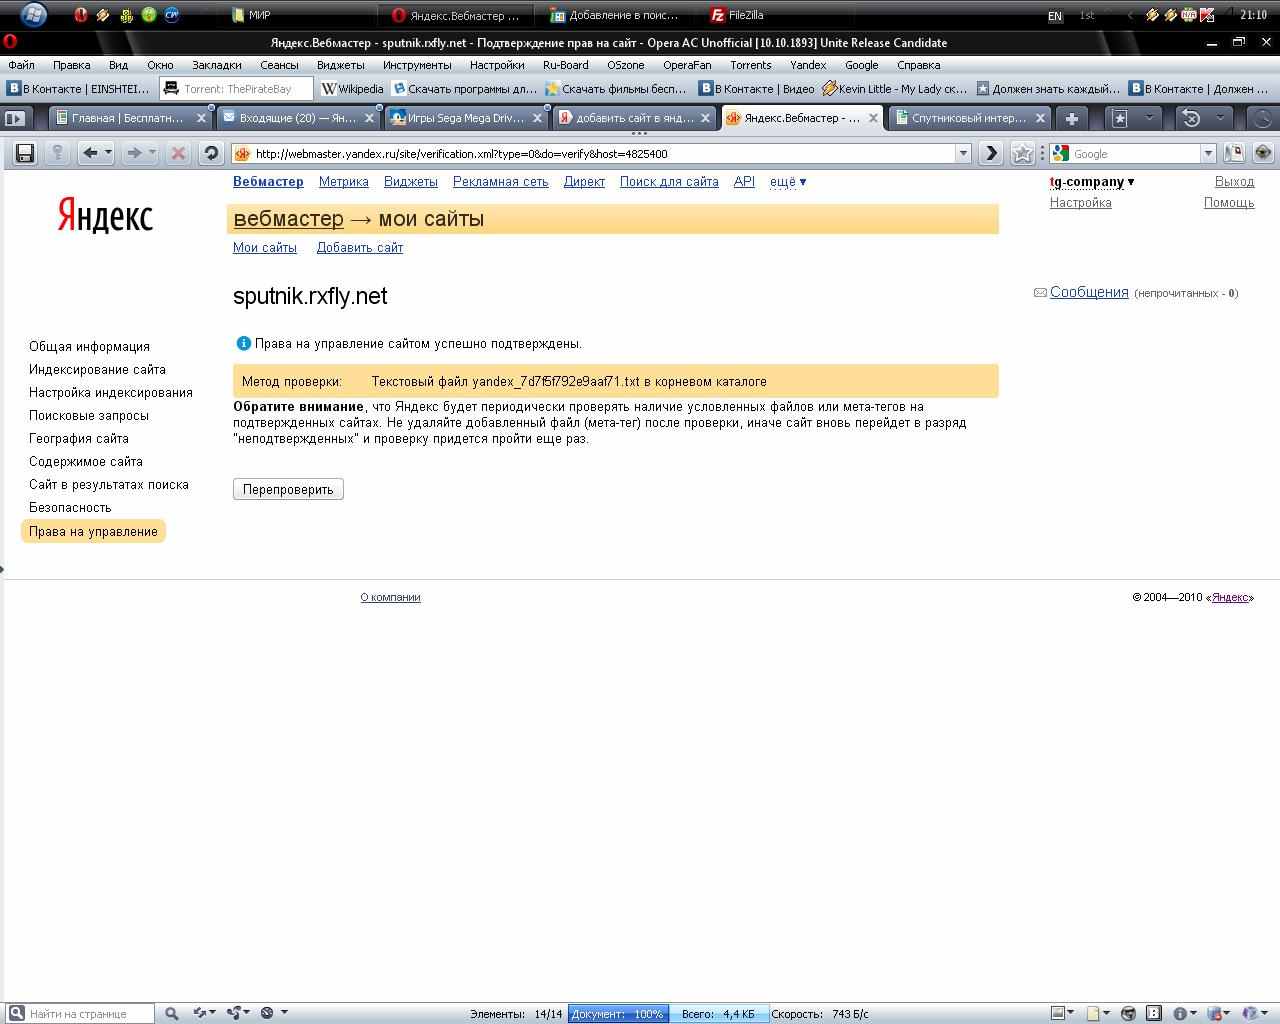Open the Torrent: ThePirateBay bookmark
1280x1024 pixels.
(236, 89)
